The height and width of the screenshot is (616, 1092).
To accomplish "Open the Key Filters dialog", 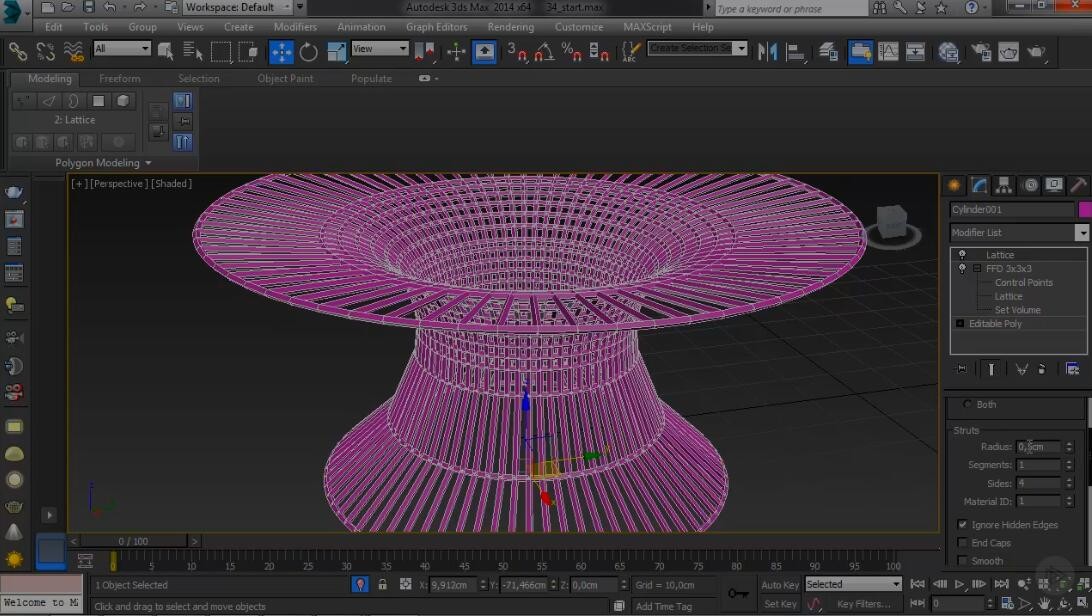I will click(864, 603).
